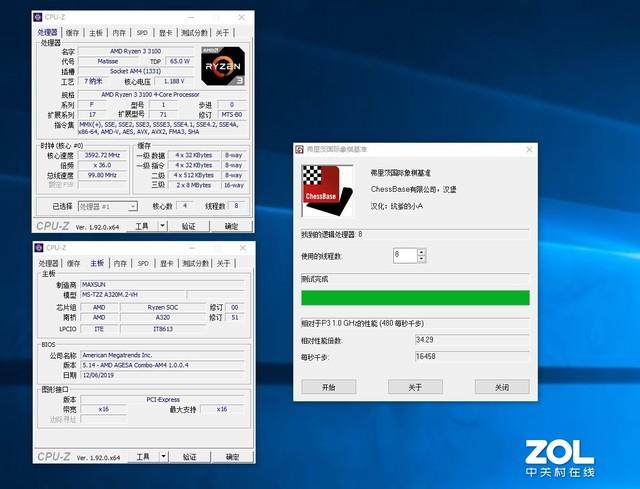
Task: Select 内存 tab in mainboard window
Action: (120, 263)
